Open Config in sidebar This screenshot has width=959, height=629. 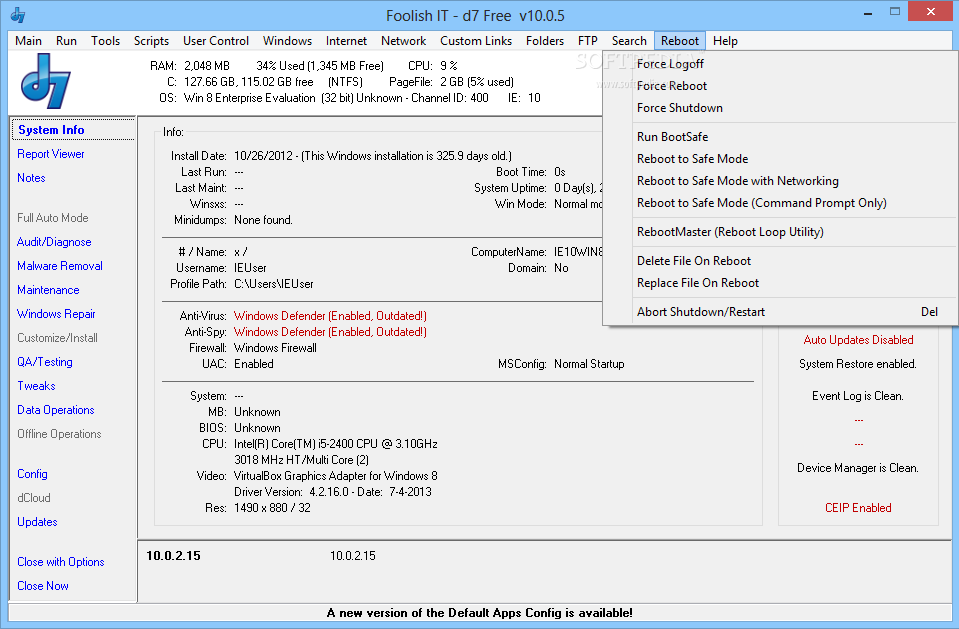[32, 474]
